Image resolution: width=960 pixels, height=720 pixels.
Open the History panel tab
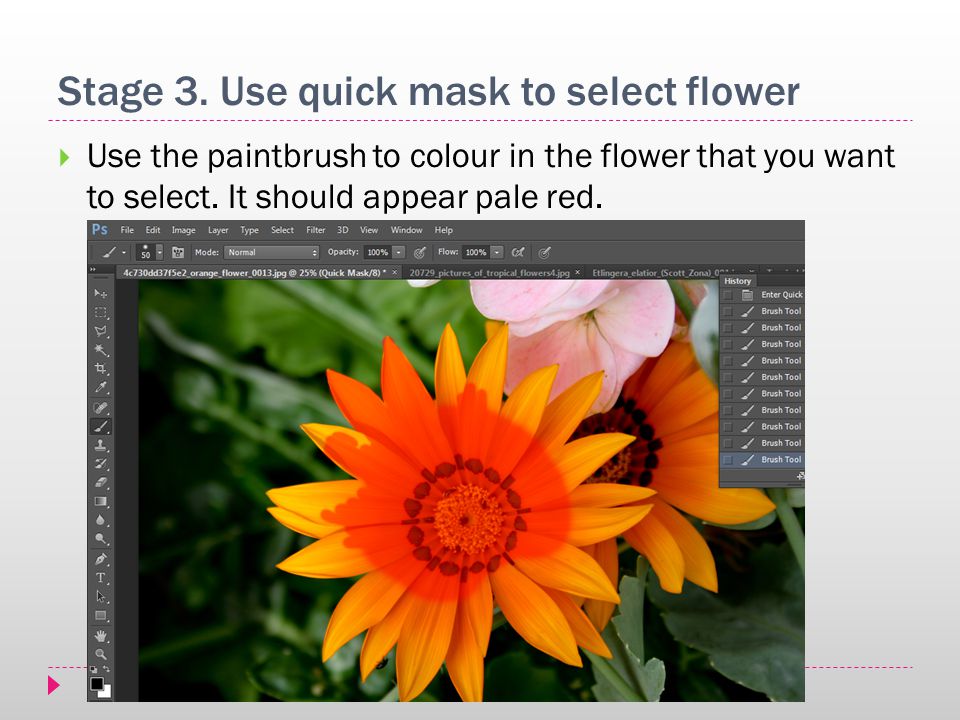[737, 281]
